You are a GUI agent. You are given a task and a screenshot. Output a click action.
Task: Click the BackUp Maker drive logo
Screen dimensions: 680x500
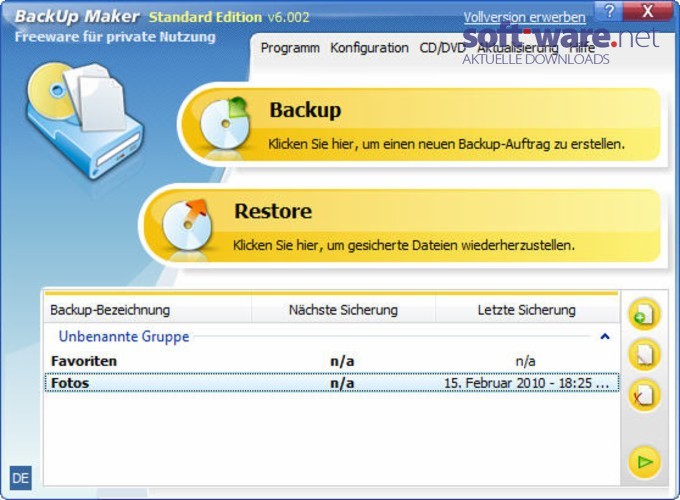coord(84,121)
